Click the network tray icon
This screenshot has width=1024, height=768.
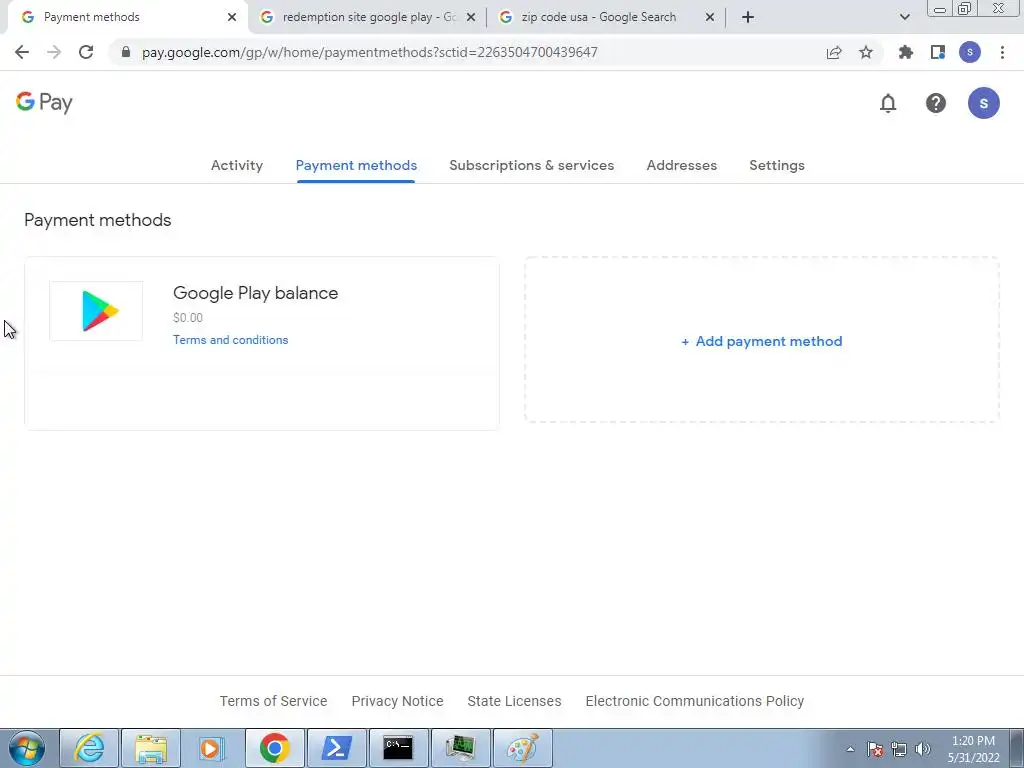899,749
